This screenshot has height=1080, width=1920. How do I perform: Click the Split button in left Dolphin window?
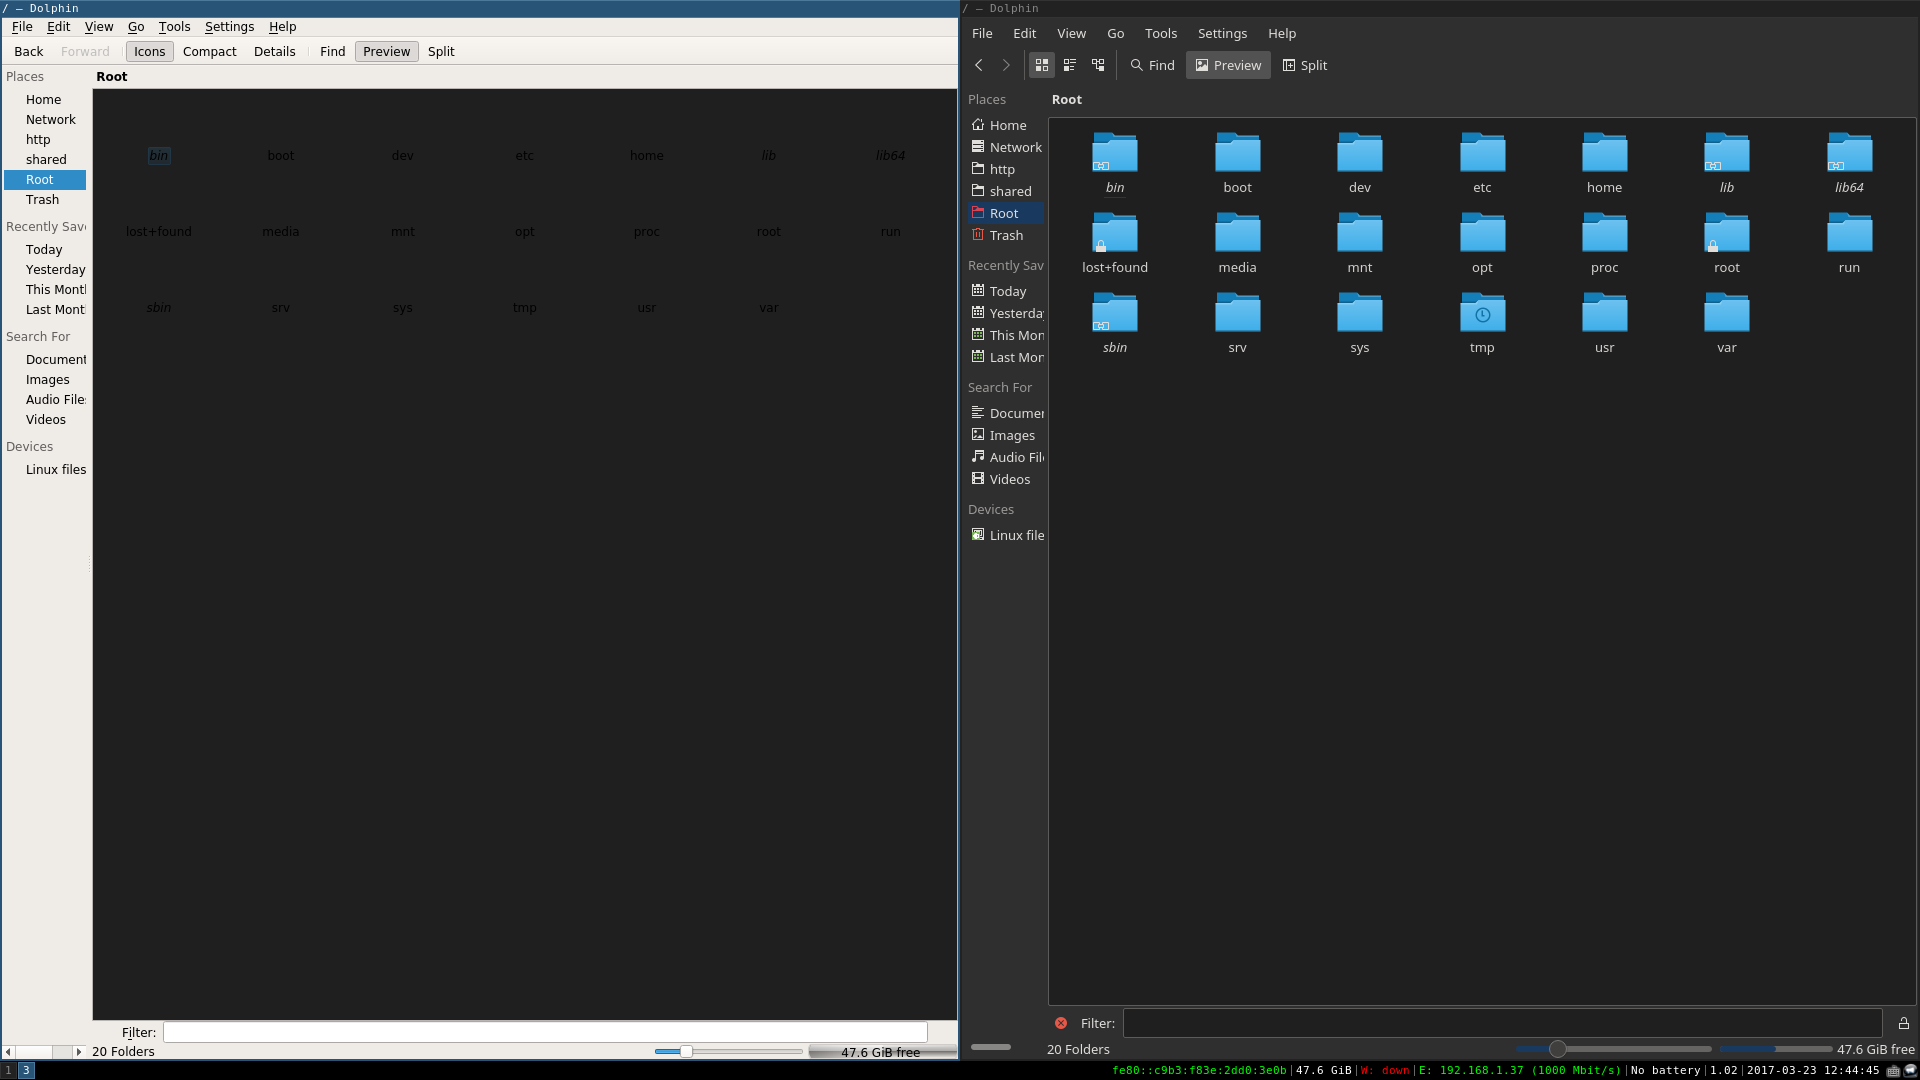coord(441,51)
